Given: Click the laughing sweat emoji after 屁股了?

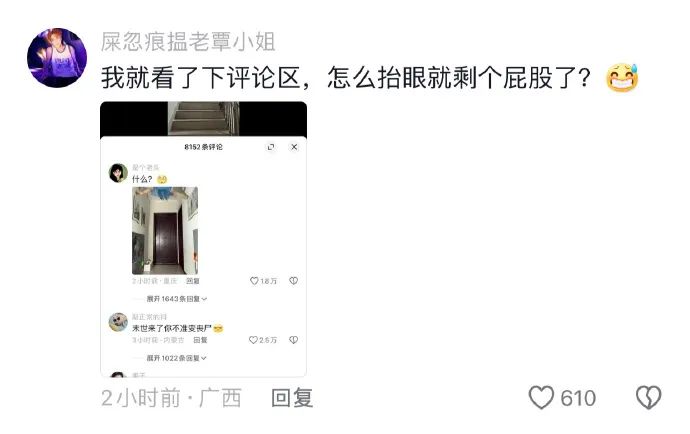Looking at the screenshot, I should click(x=622, y=78).
